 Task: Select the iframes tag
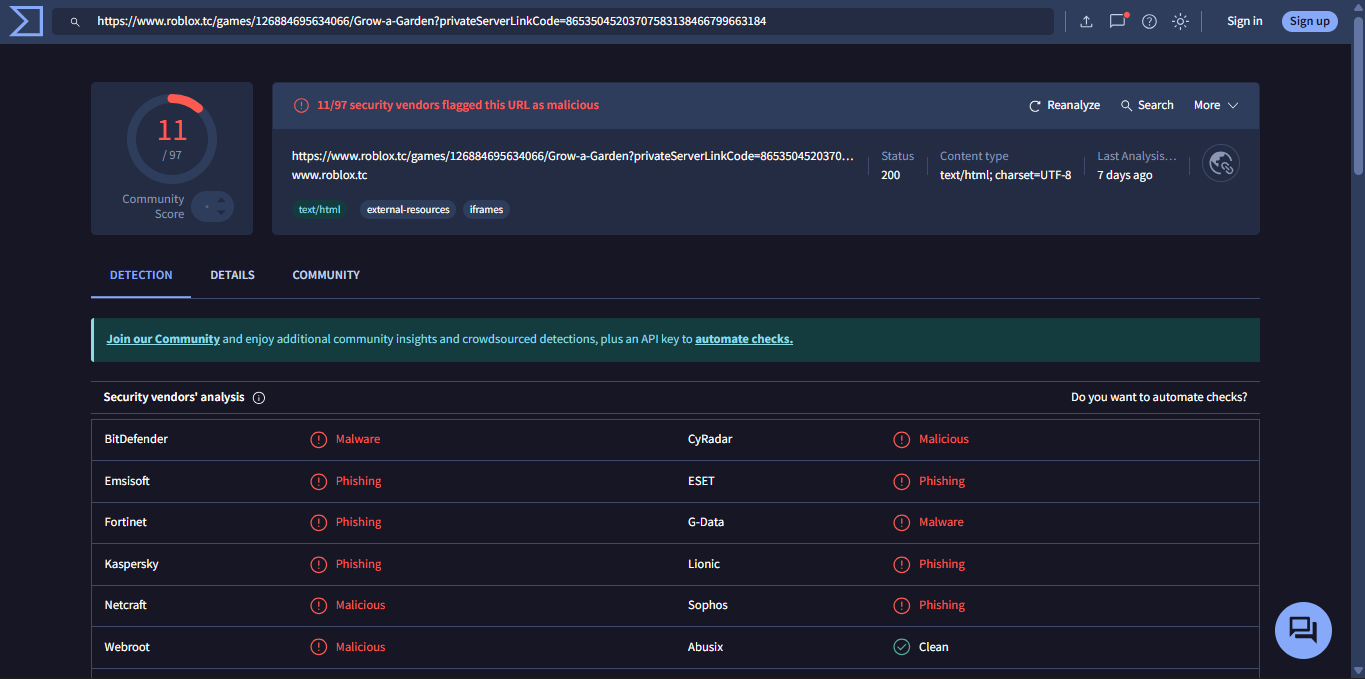point(486,209)
